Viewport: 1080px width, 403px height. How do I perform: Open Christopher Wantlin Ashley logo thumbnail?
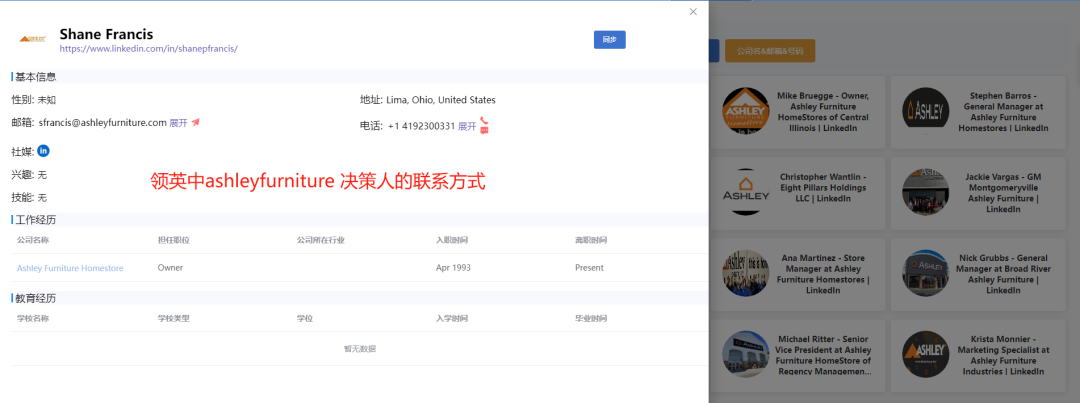coord(745,192)
